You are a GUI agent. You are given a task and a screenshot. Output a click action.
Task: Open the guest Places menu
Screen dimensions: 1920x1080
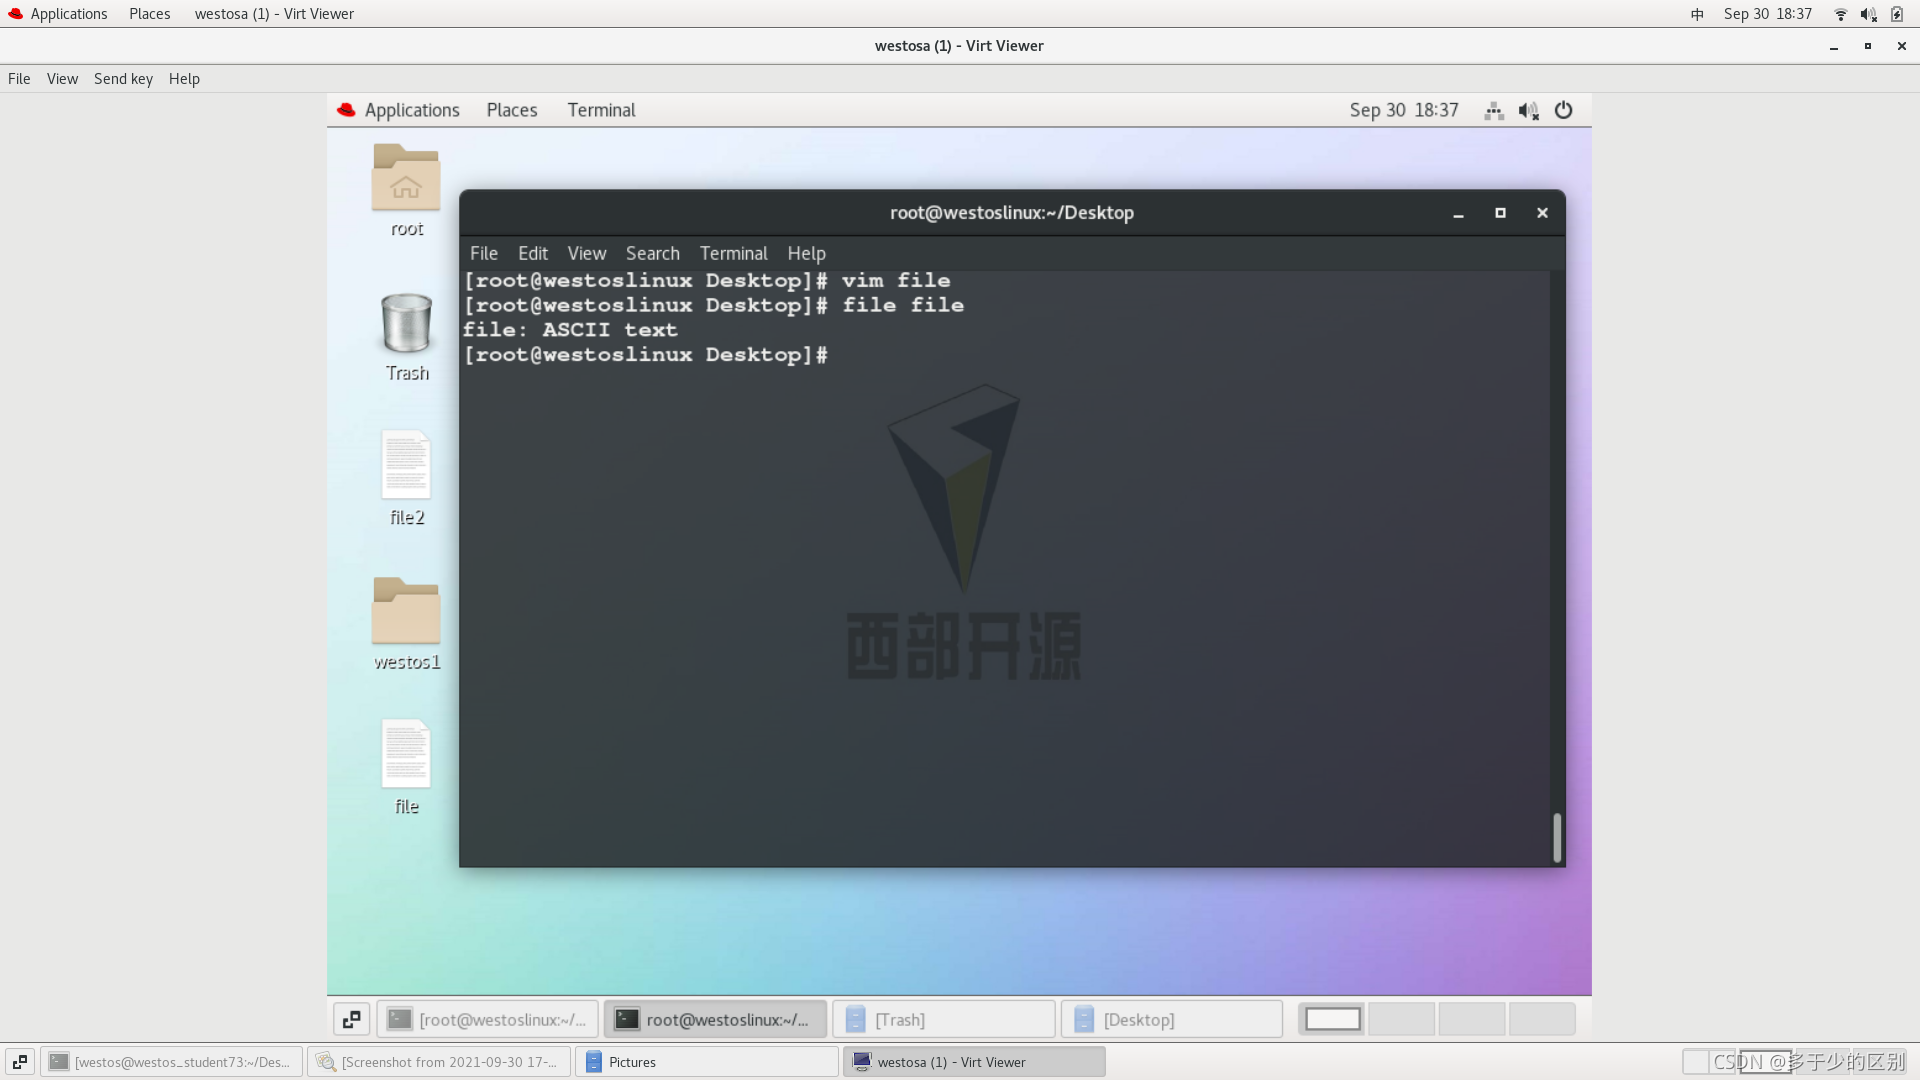[x=512, y=111]
